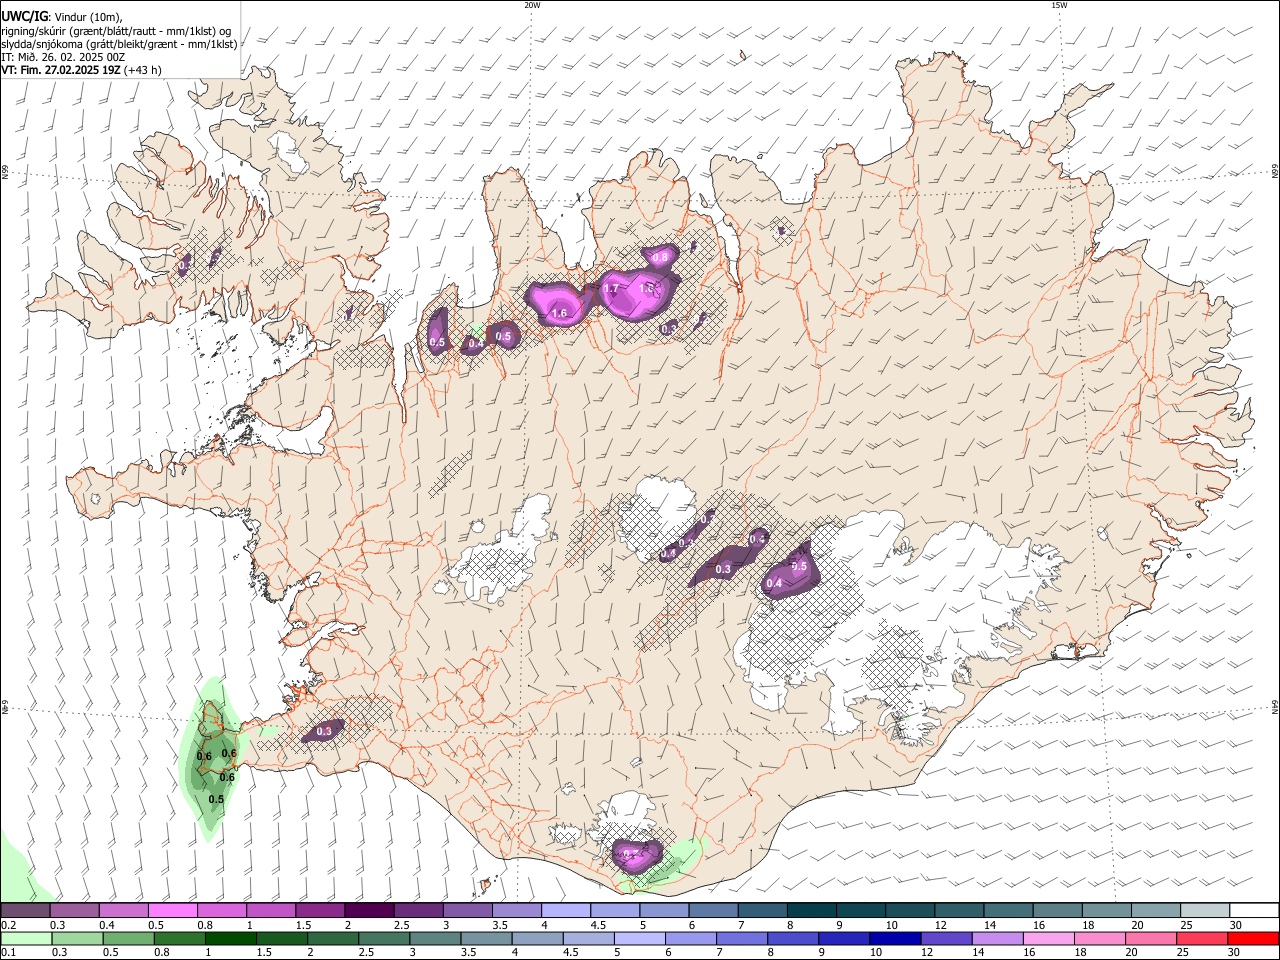The width and height of the screenshot is (1280, 960).
Task: Click the '1.7' snowfall value on the map
Action: (612, 289)
